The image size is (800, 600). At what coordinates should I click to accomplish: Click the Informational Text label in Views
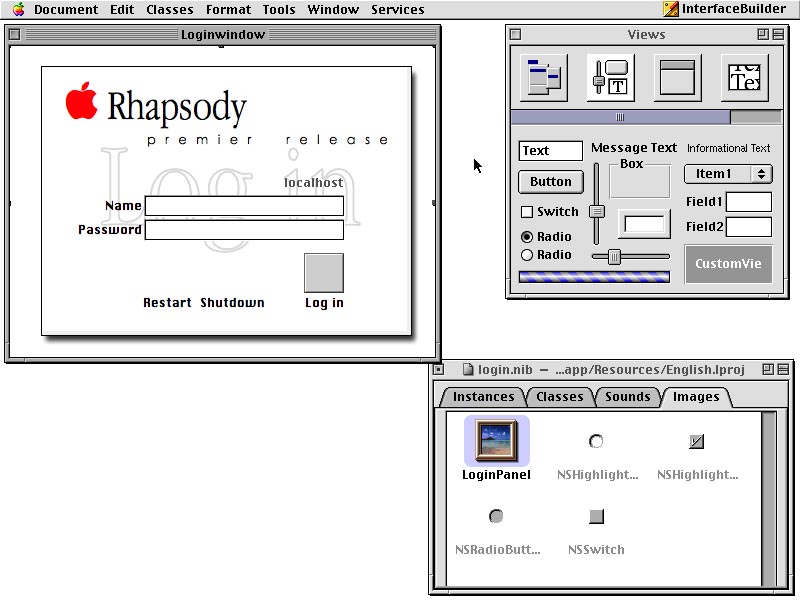tap(728, 148)
